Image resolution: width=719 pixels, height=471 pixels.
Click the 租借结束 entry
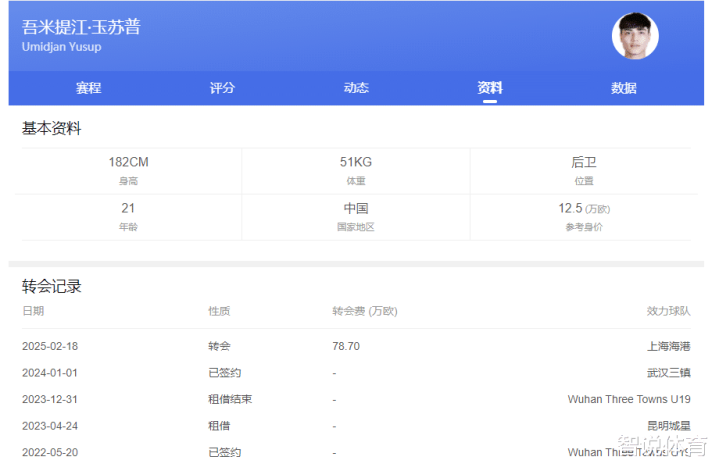230,399
